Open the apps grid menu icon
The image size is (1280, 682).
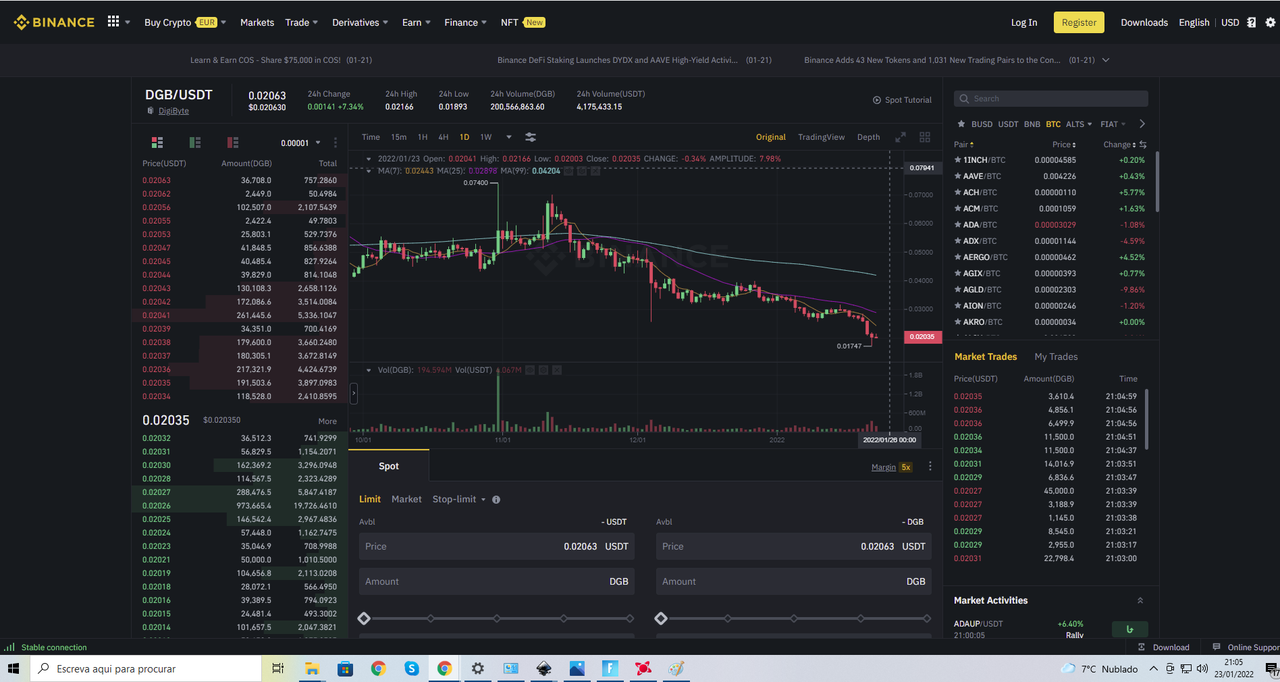click(x=113, y=22)
